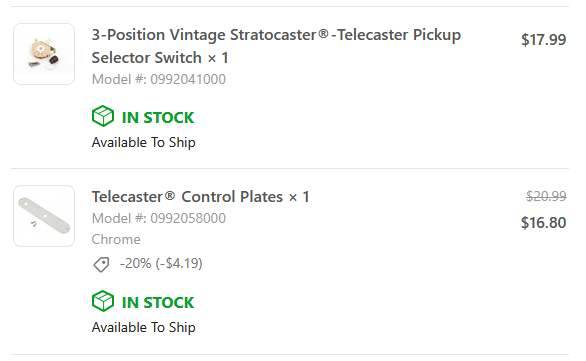The height and width of the screenshot is (361, 586).
Task: Click IN STOCK label under the selector switch
Action: click(158, 118)
